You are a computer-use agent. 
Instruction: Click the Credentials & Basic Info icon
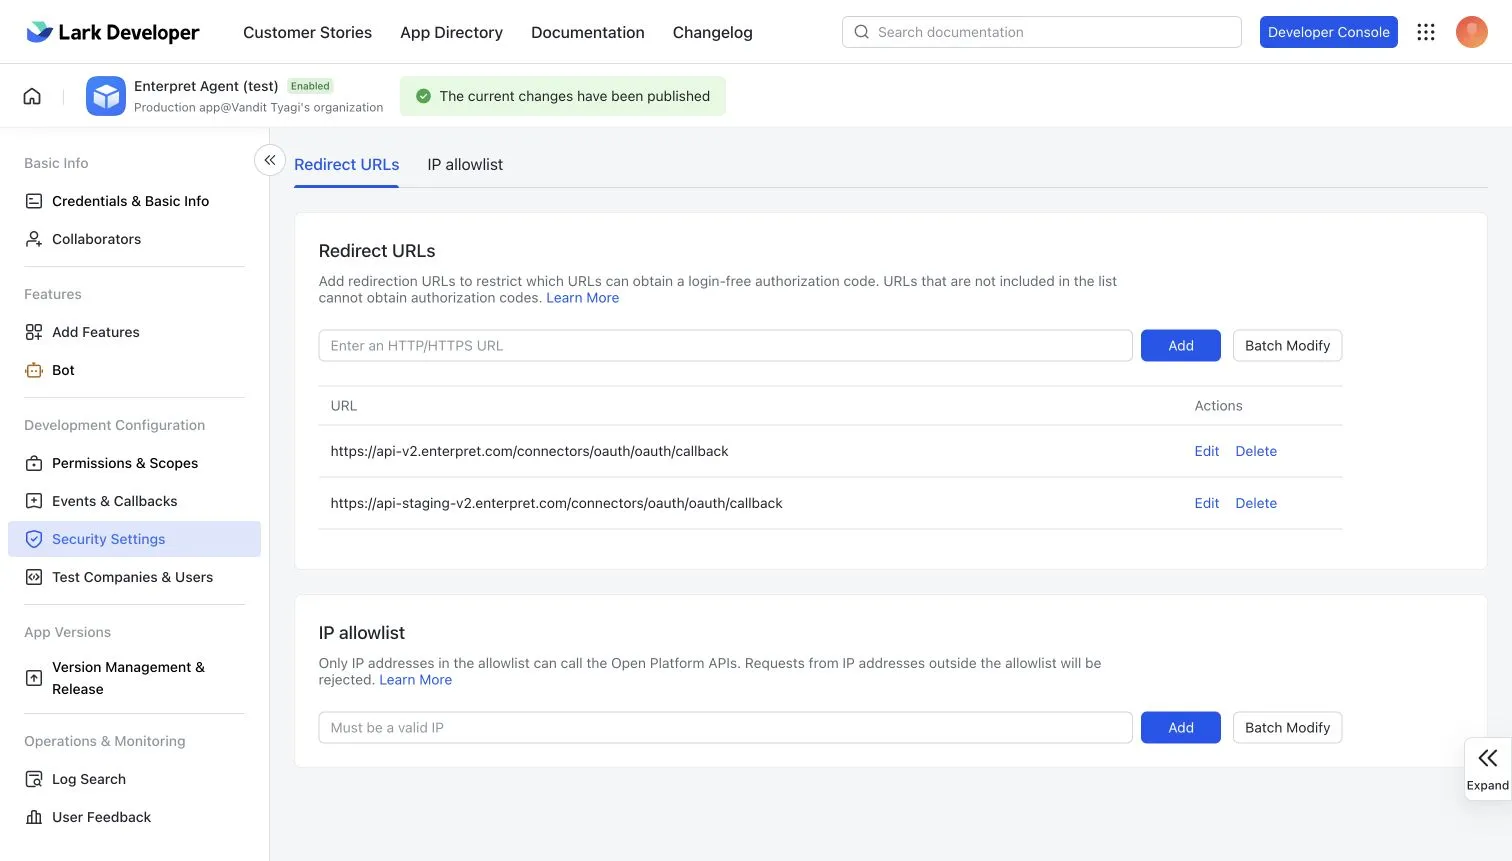pos(34,201)
